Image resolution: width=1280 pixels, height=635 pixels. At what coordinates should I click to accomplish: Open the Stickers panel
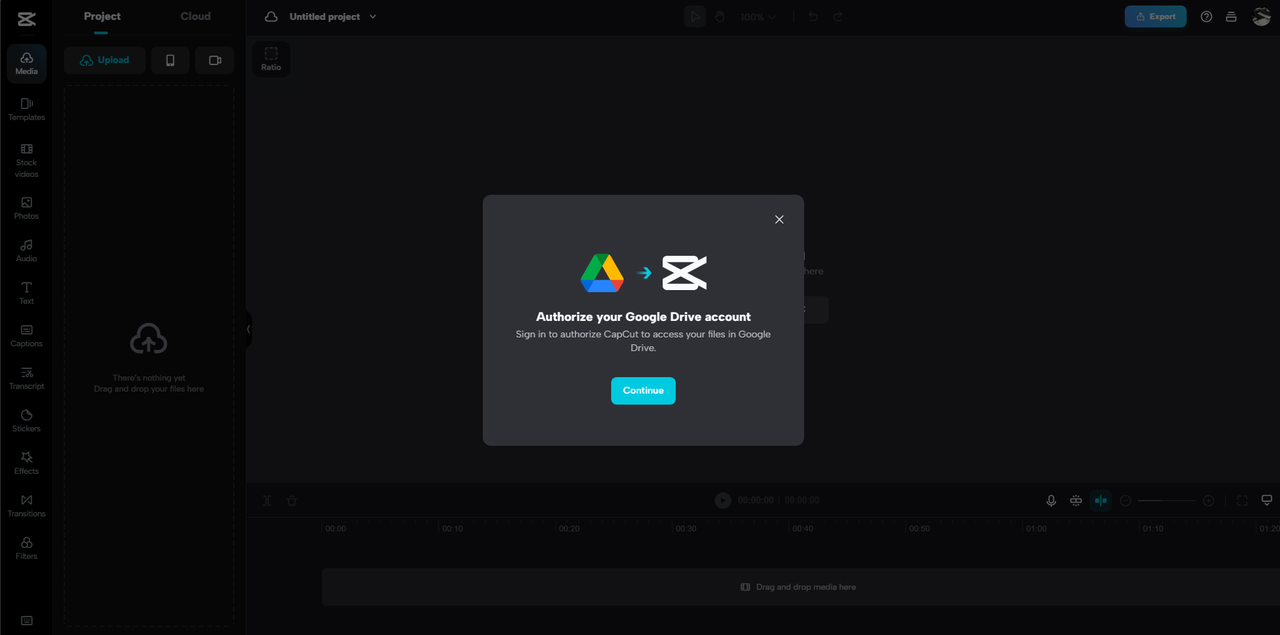click(26, 421)
